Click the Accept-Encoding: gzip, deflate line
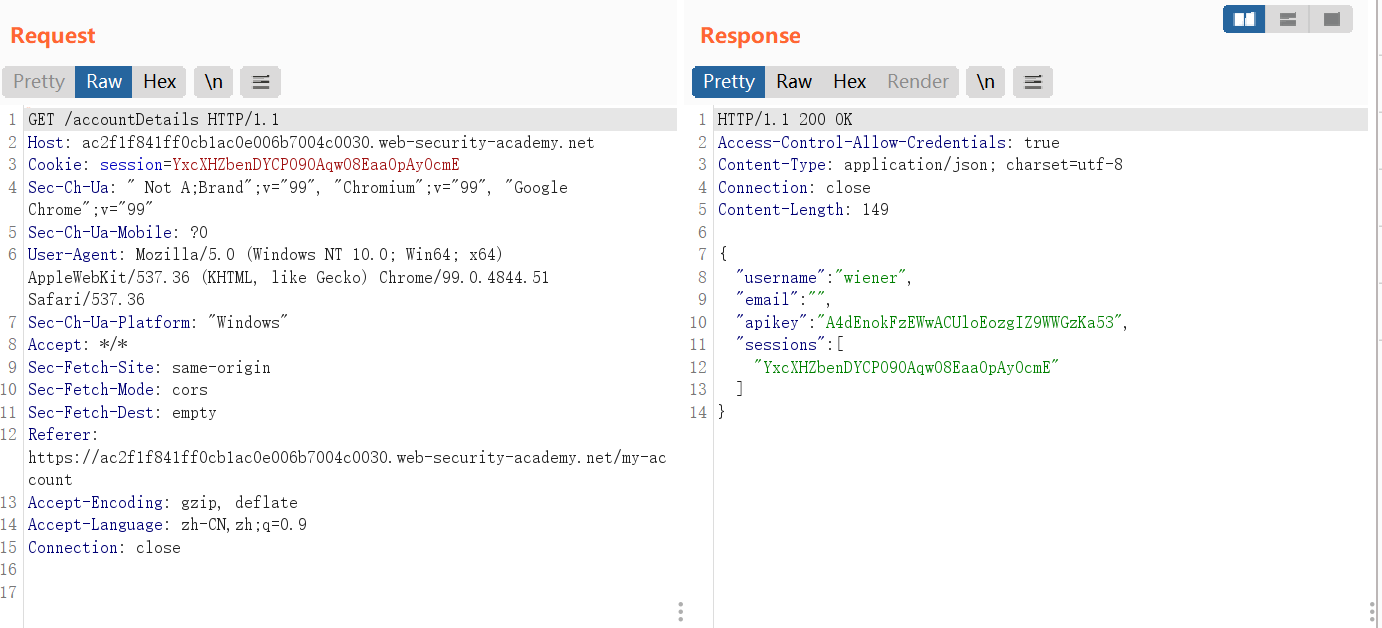The height and width of the screenshot is (628, 1382). click(x=163, y=503)
